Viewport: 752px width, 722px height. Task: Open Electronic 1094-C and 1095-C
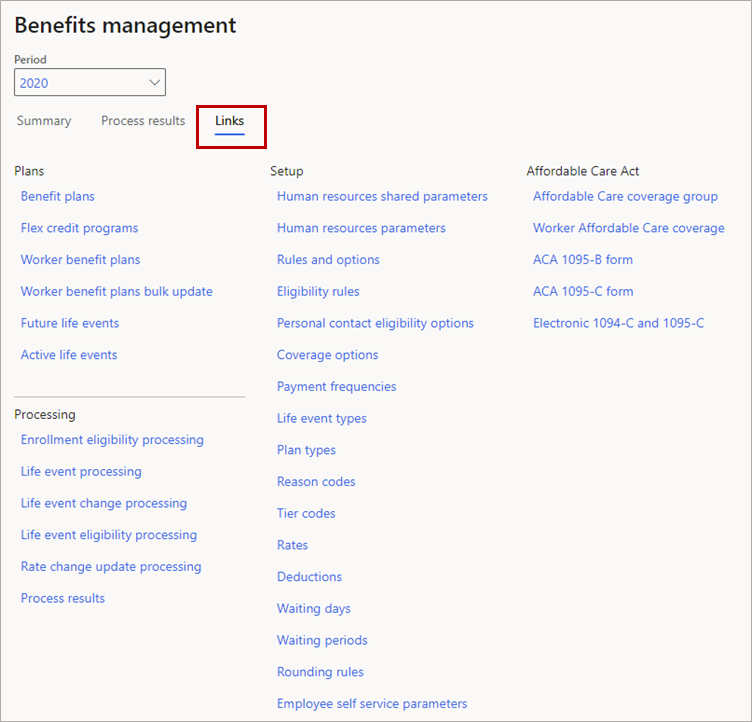pos(618,323)
